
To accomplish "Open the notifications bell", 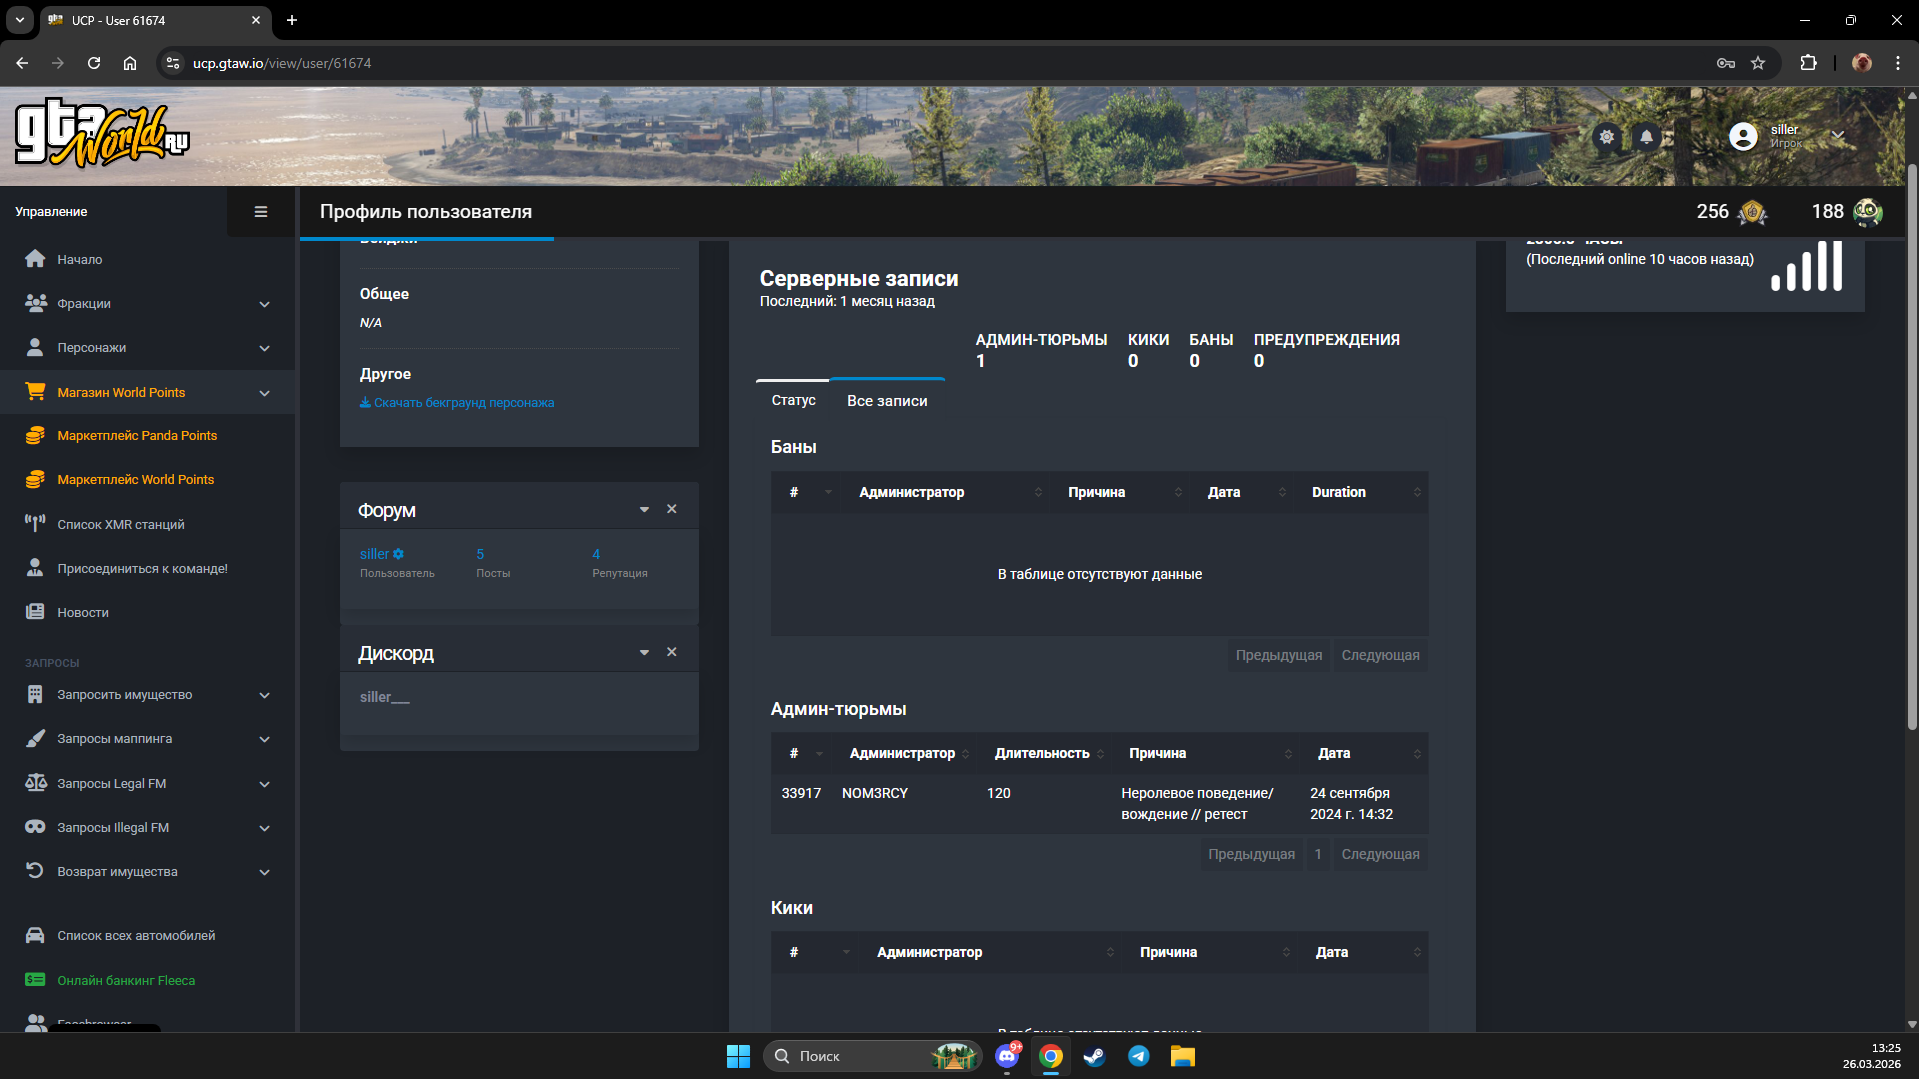I will point(1647,137).
